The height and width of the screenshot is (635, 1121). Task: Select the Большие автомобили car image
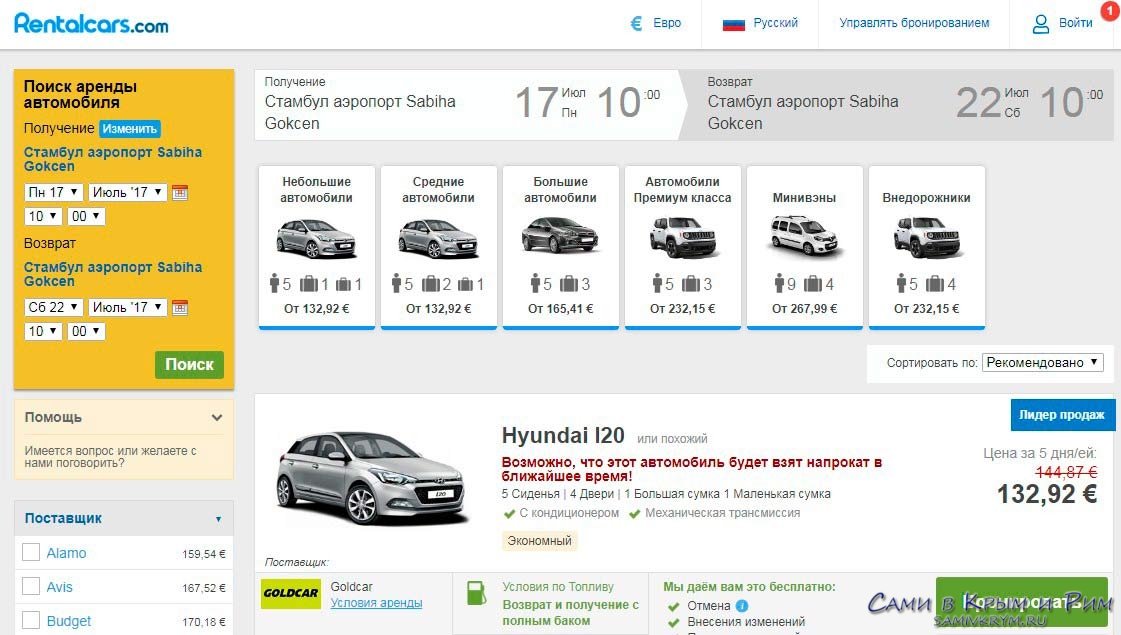(x=560, y=235)
